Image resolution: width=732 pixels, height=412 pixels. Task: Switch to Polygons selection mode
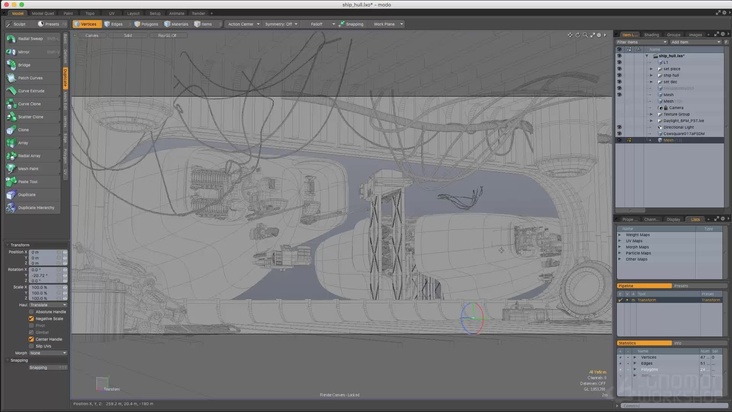click(145, 23)
